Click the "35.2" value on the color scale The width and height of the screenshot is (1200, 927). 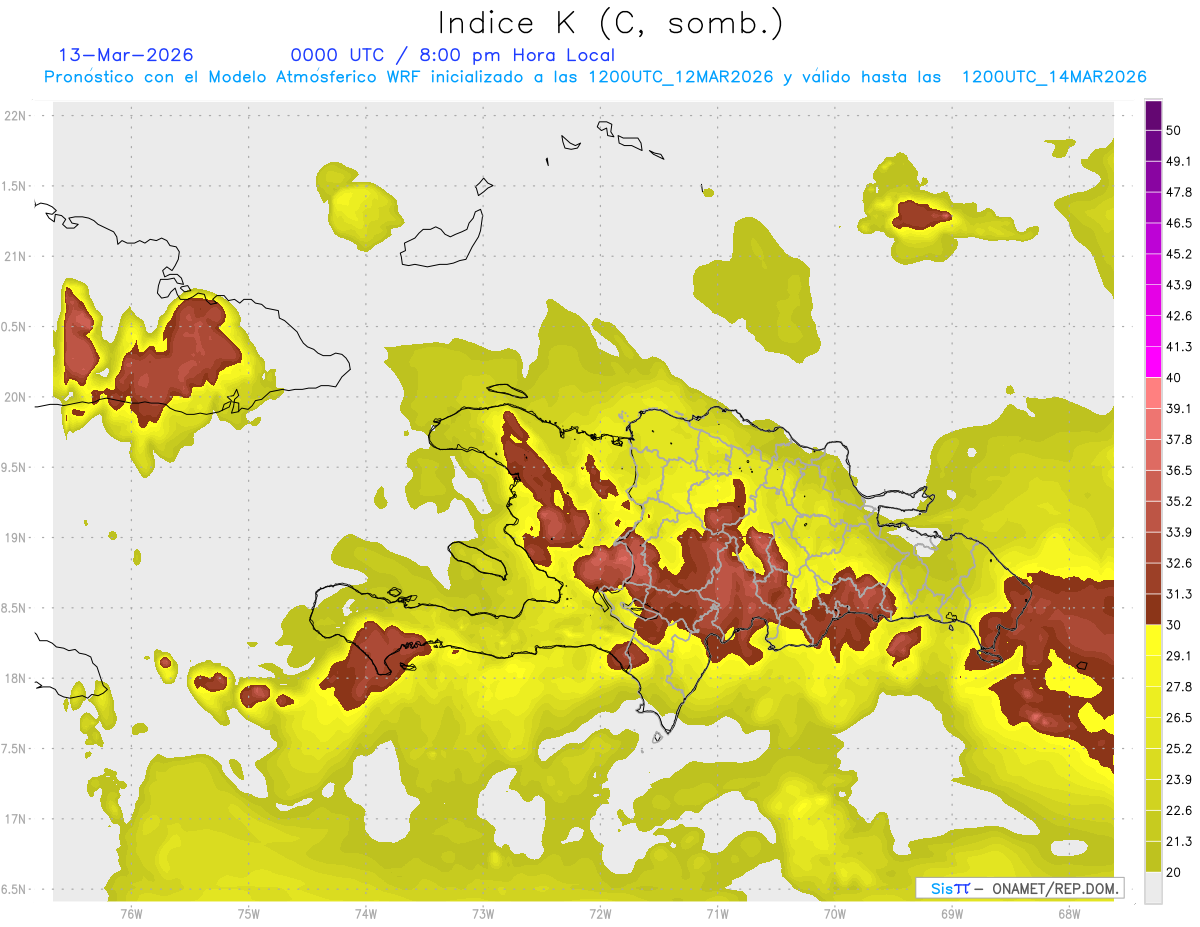point(1179,501)
